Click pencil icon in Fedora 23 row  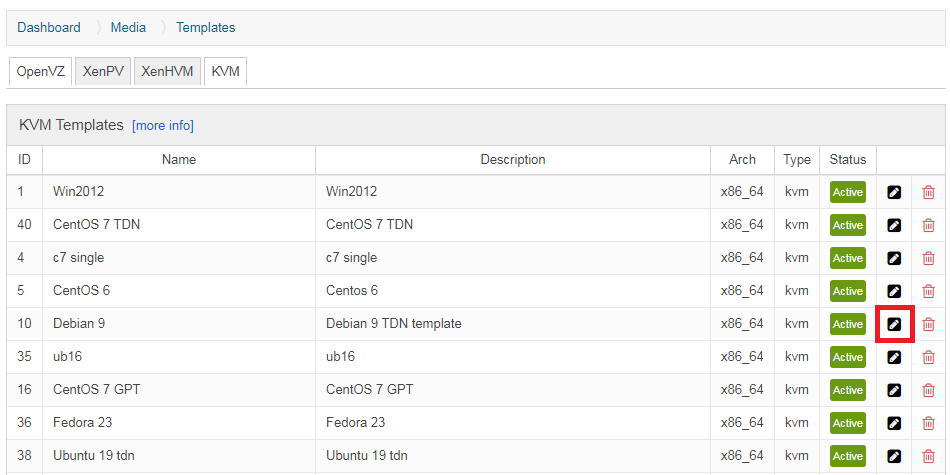pos(894,423)
